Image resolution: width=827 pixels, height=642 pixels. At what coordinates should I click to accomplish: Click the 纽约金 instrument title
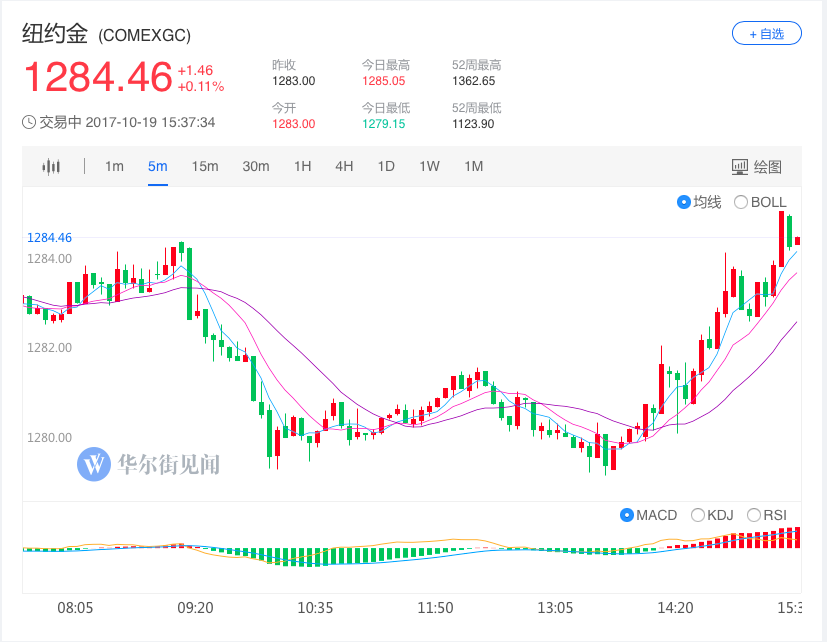pos(55,34)
